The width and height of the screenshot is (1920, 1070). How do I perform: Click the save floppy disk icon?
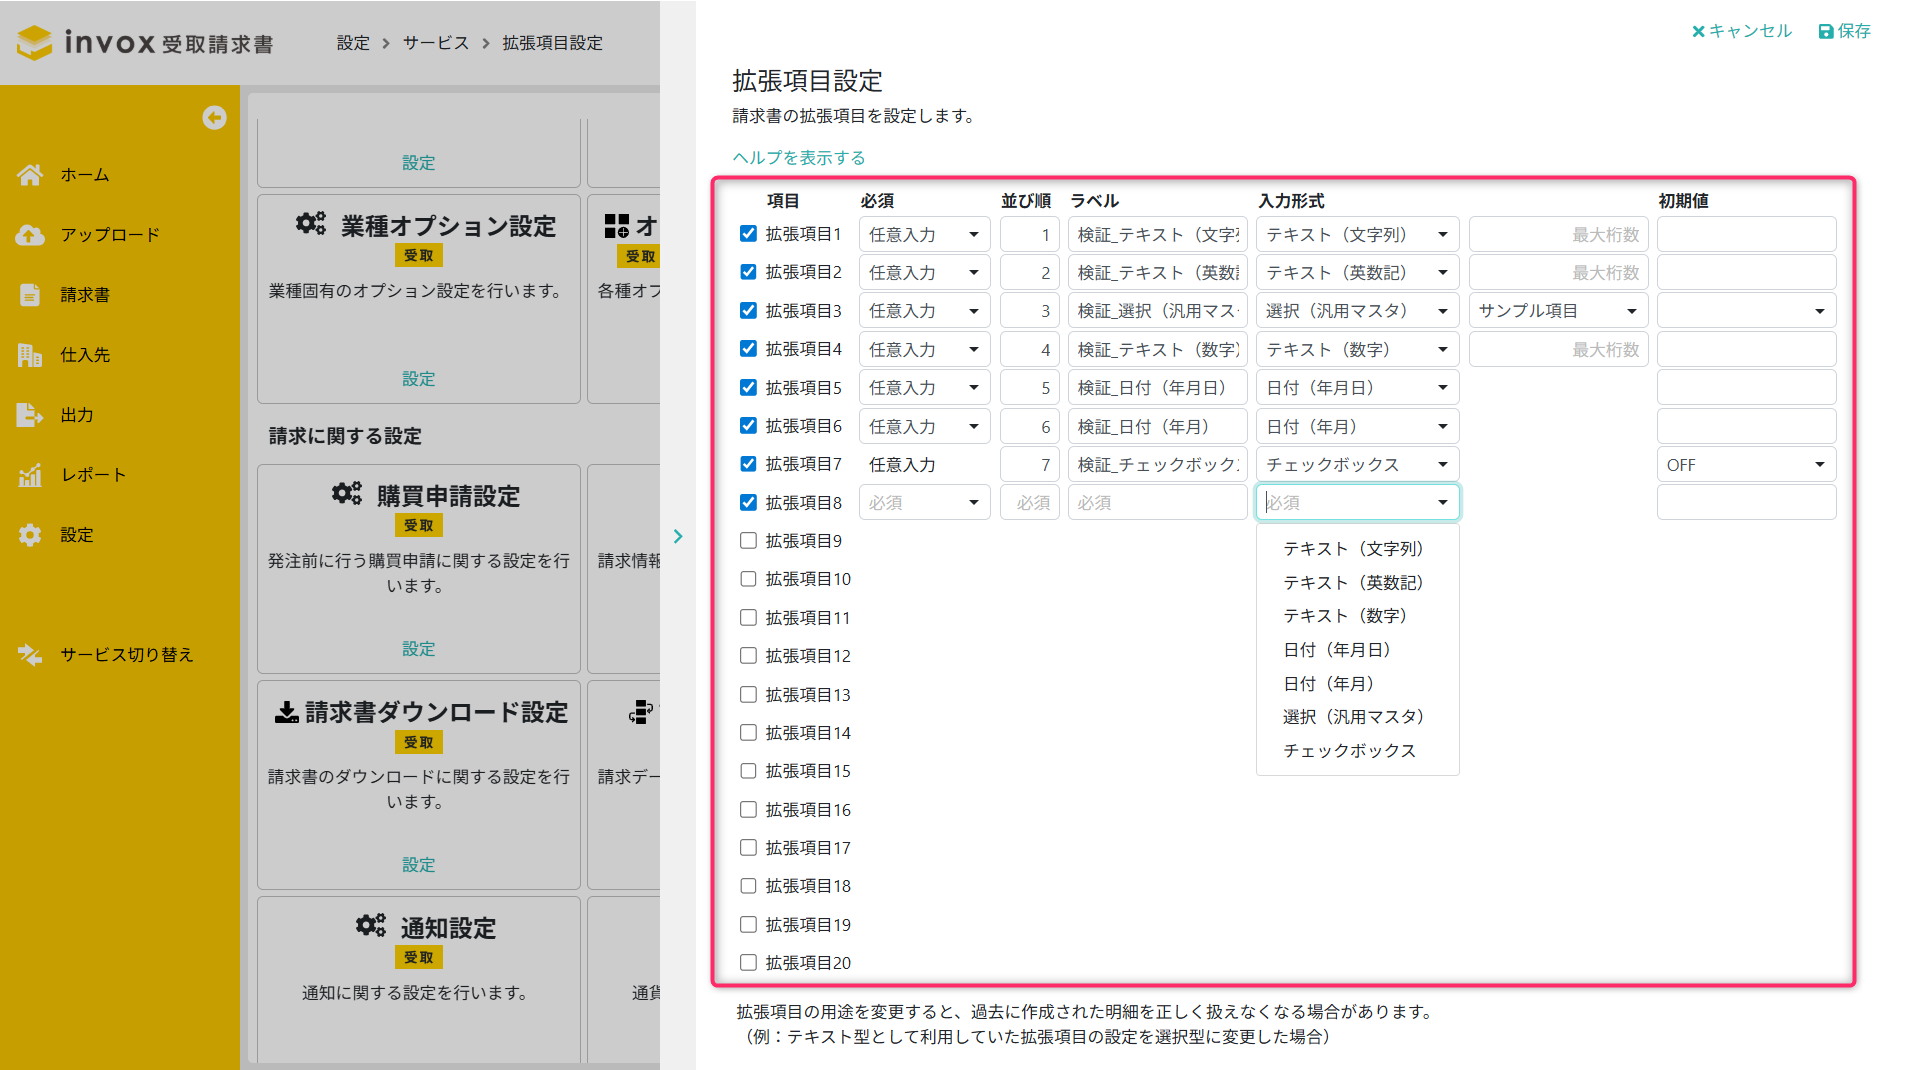[1826, 32]
